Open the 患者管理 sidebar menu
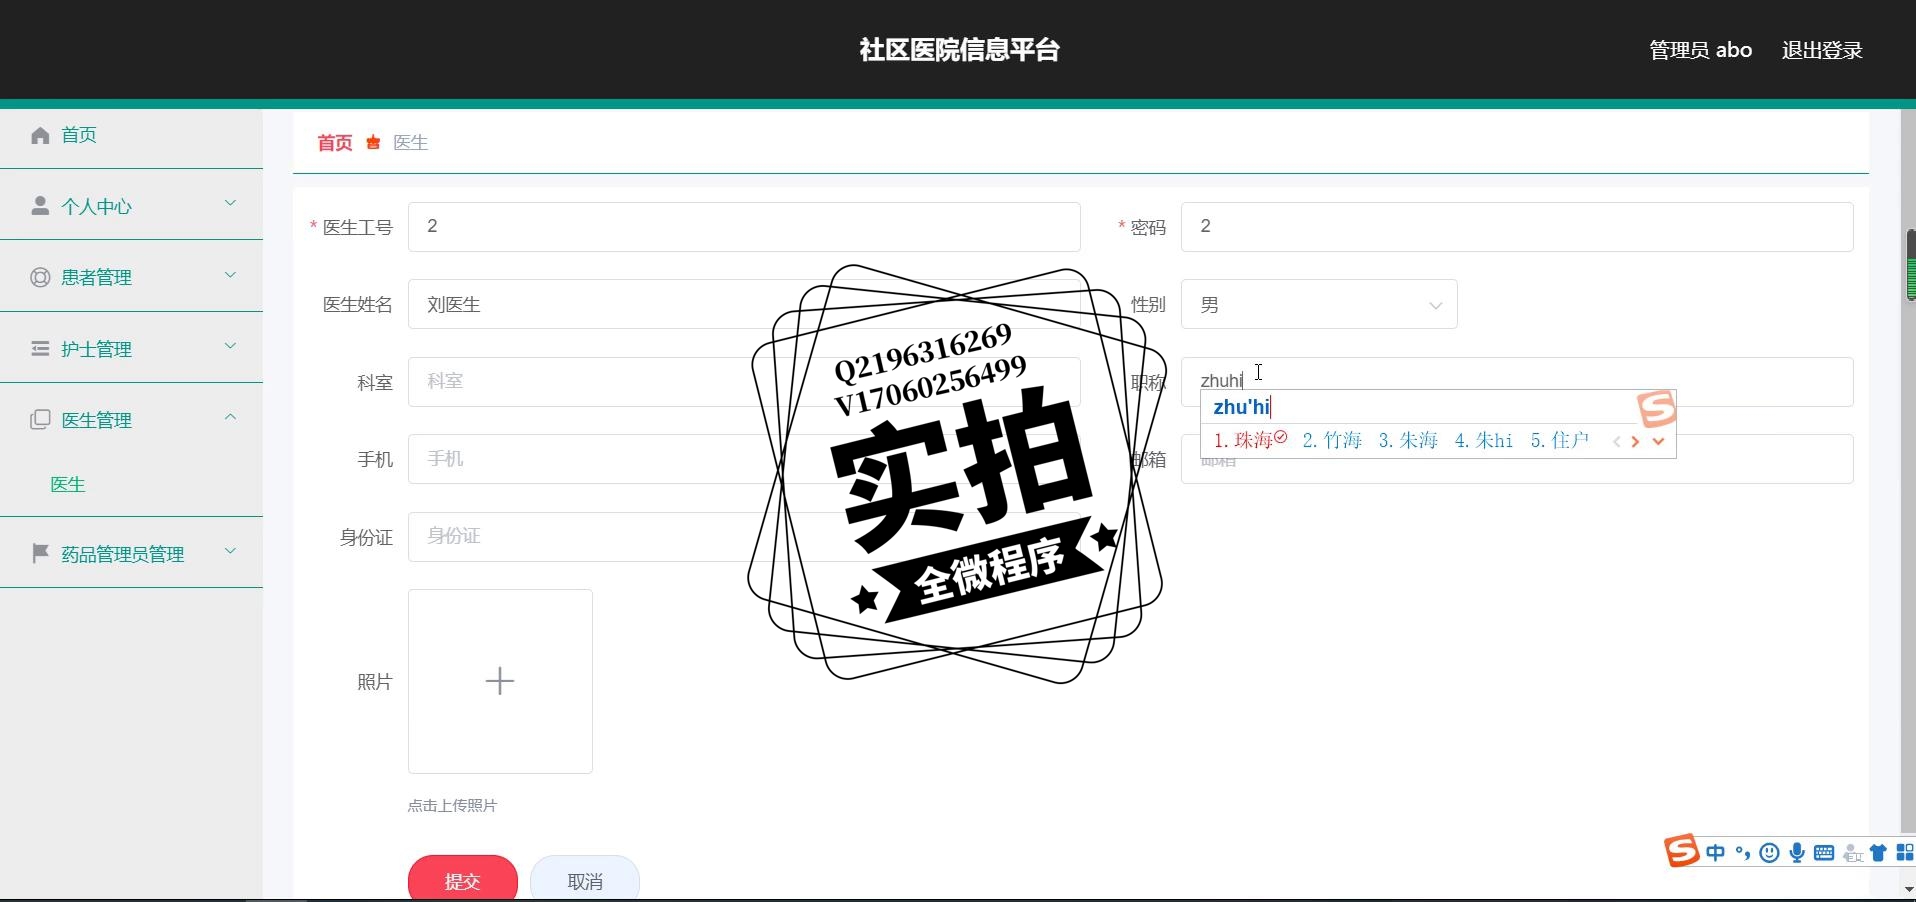Screen dimensions: 1916x902 tap(131, 277)
